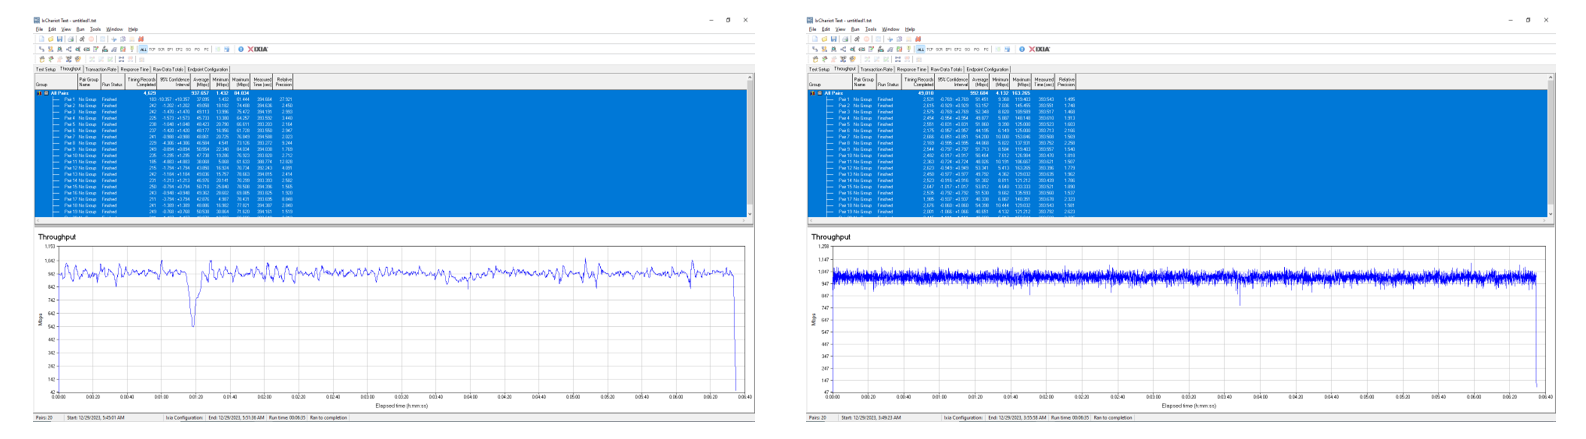Click IXIA logo in left window toolbar
Viewport: 1586px width, 439px height.
point(258,49)
